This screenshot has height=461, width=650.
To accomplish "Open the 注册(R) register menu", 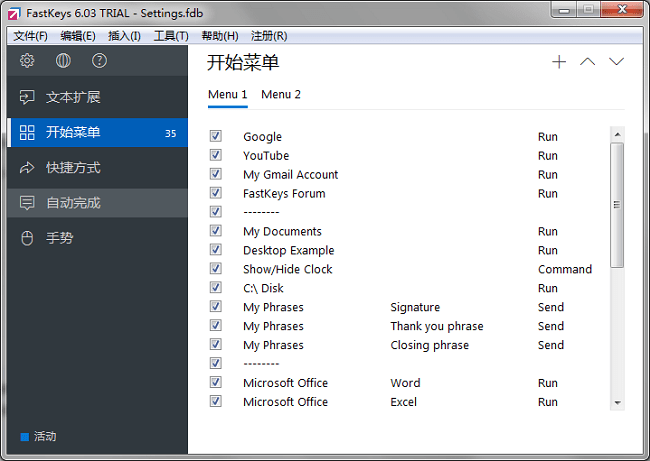I will coord(268,36).
